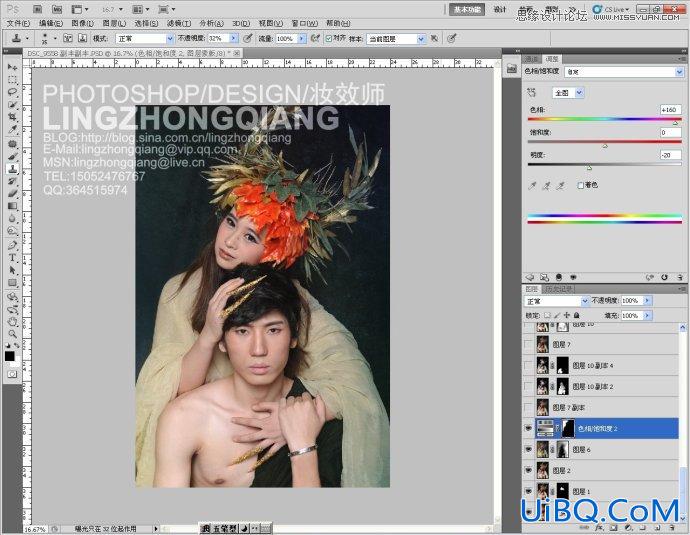Viewport: 690px width, 535px height.
Task: Select the History Brush tool
Action: click(12, 181)
